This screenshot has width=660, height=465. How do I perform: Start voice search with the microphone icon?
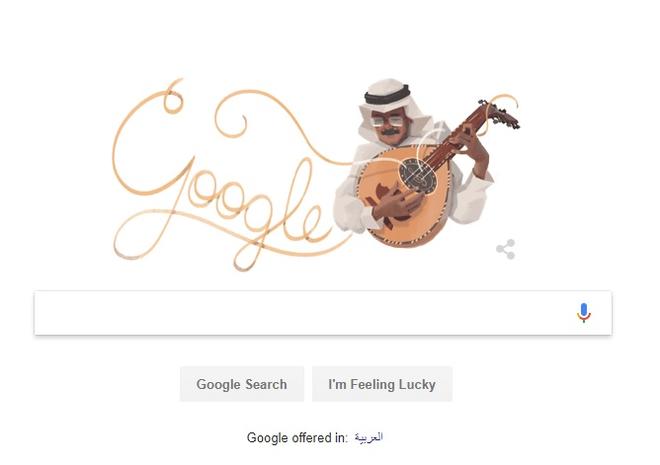(583, 313)
